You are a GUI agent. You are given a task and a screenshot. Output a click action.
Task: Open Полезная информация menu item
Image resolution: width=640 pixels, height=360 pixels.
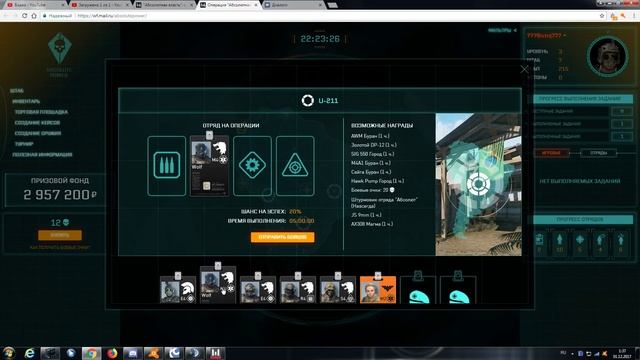point(42,154)
